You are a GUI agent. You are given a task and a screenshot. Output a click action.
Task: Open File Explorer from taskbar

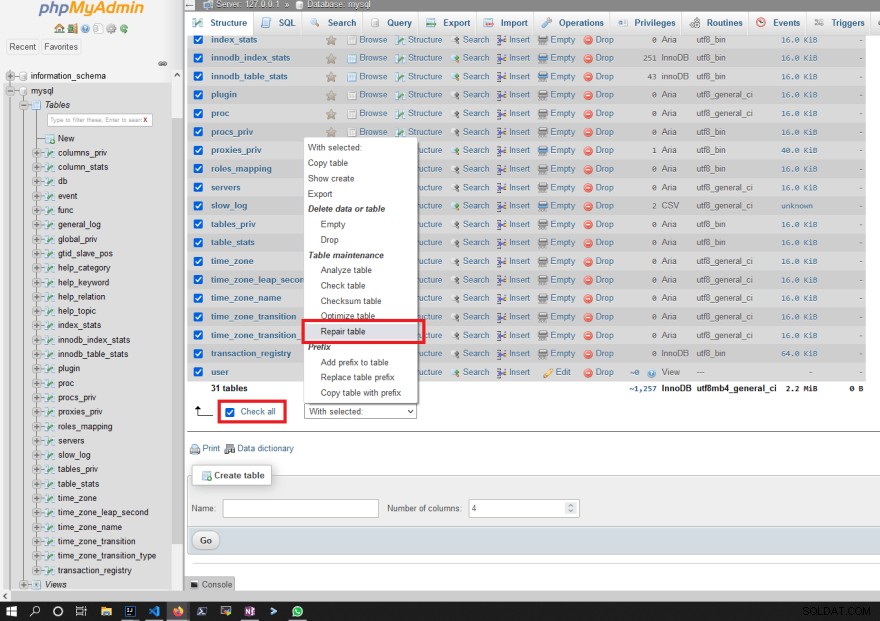point(106,611)
